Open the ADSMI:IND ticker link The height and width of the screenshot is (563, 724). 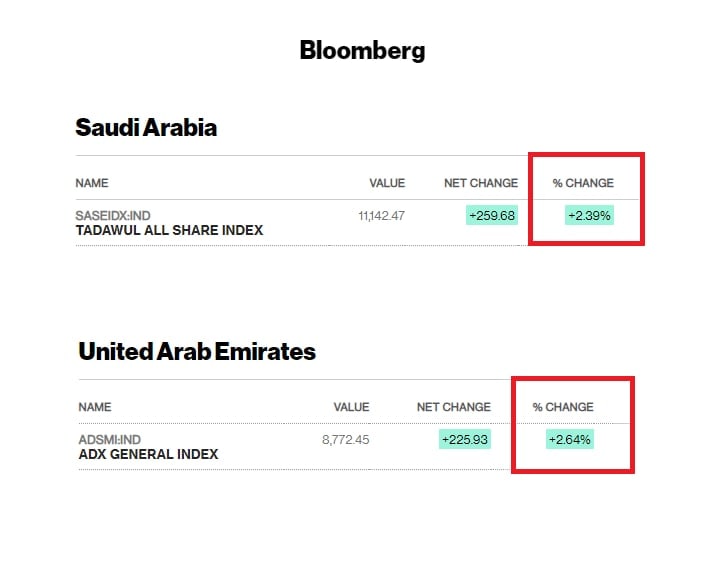coord(109,440)
